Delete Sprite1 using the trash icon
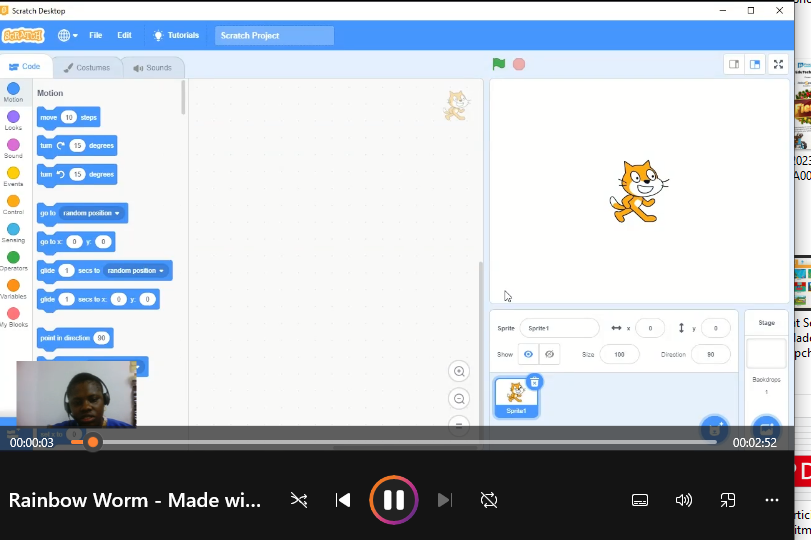 (534, 382)
